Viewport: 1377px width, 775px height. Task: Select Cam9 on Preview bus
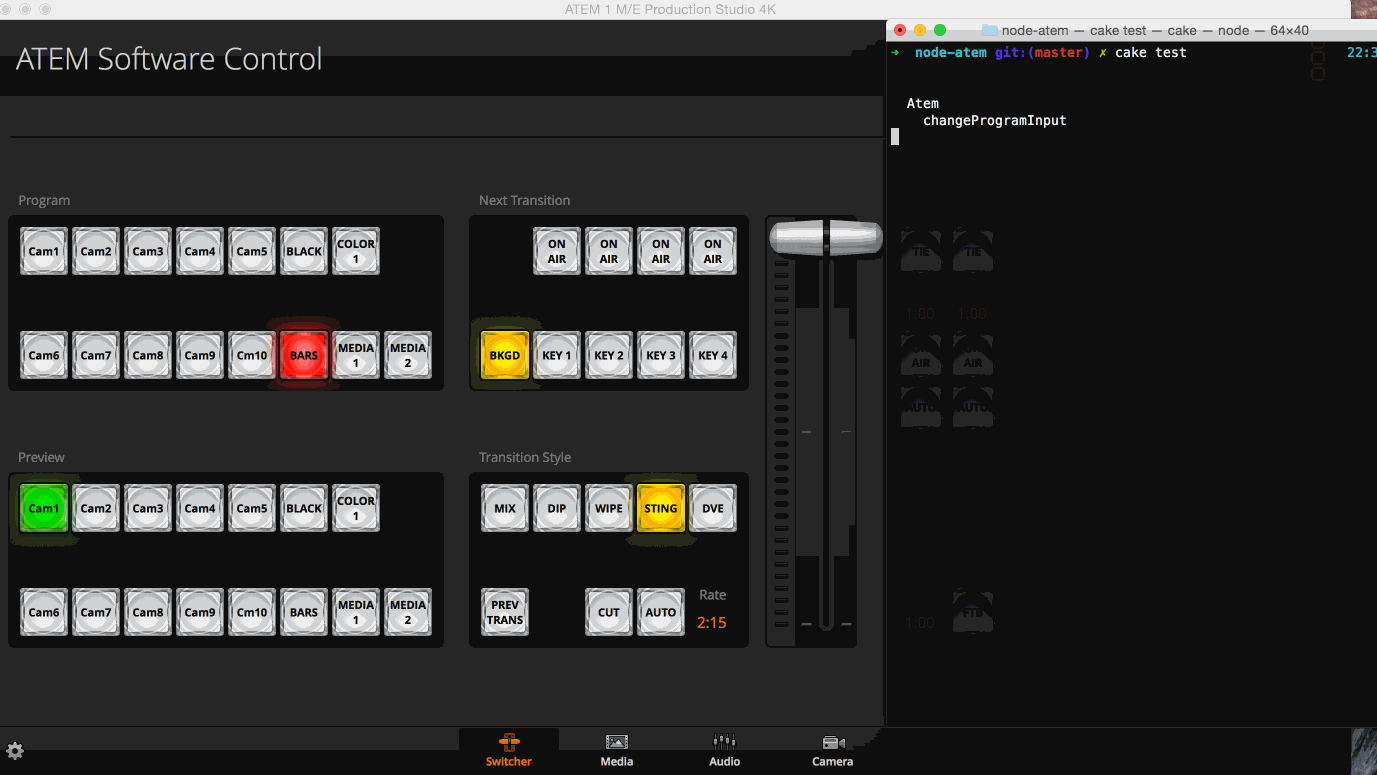(200, 612)
